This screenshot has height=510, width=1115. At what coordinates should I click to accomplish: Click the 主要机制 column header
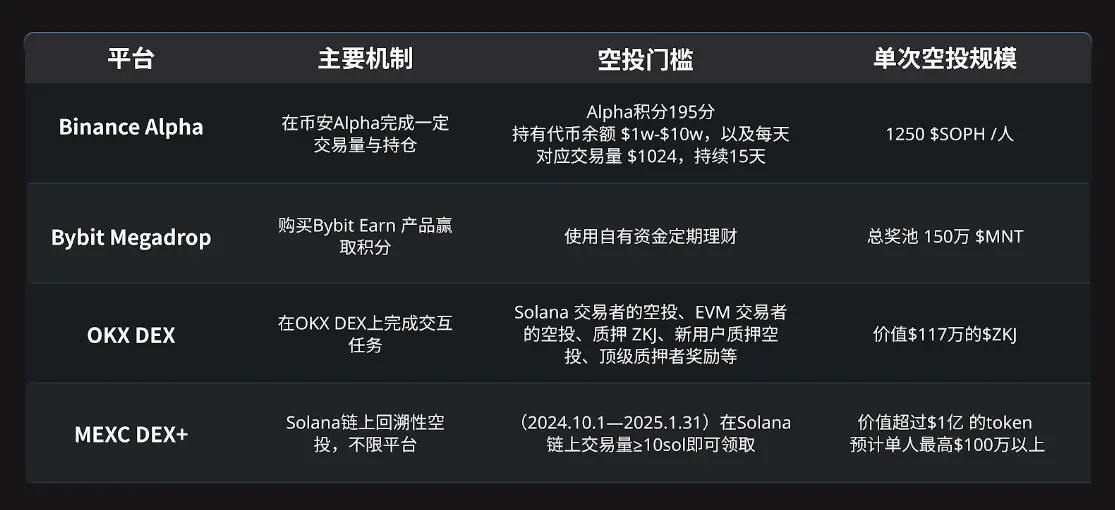[x=365, y=59]
